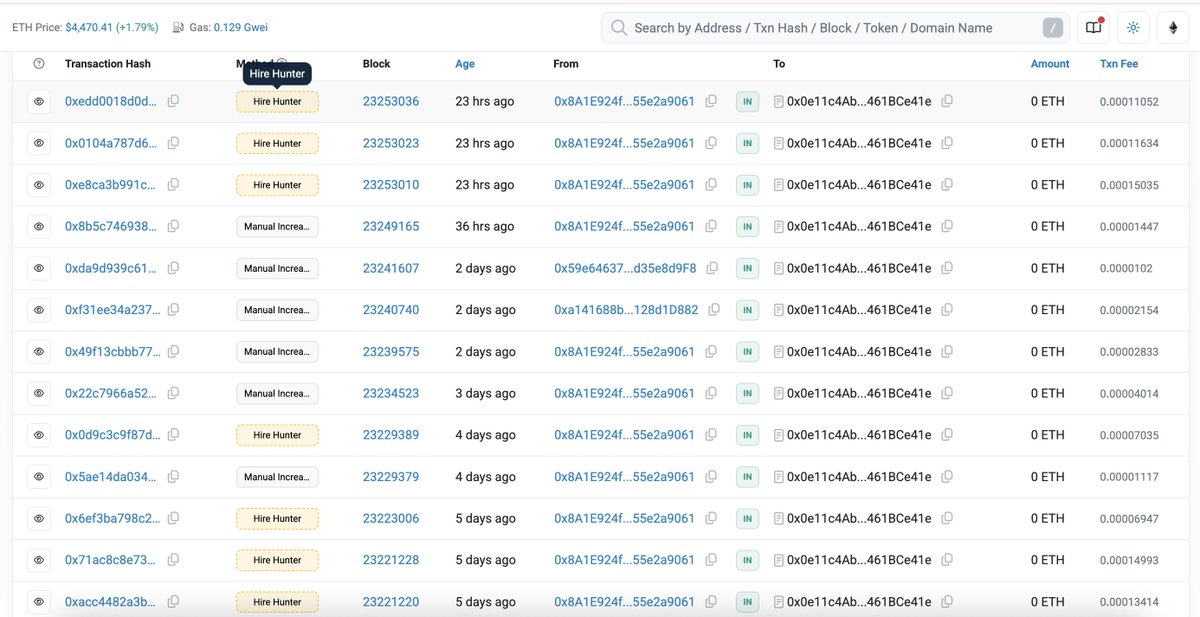The image size is (1200, 617).
Task: Open gas tracker 0.129 Gwei link
Action: tap(239, 28)
